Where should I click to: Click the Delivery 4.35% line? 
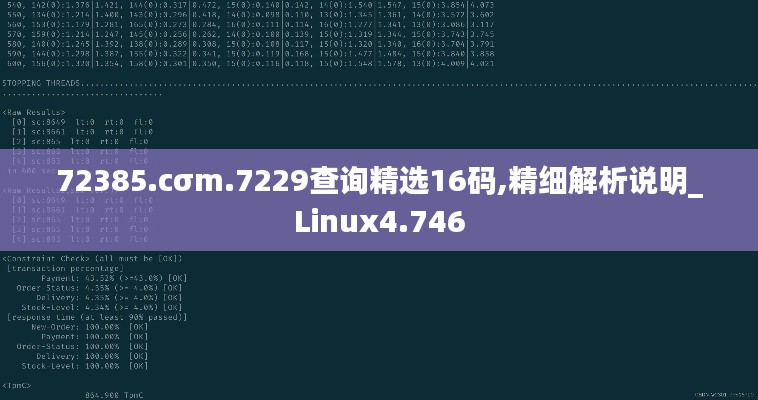pyautogui.click(x=109, y=297)
